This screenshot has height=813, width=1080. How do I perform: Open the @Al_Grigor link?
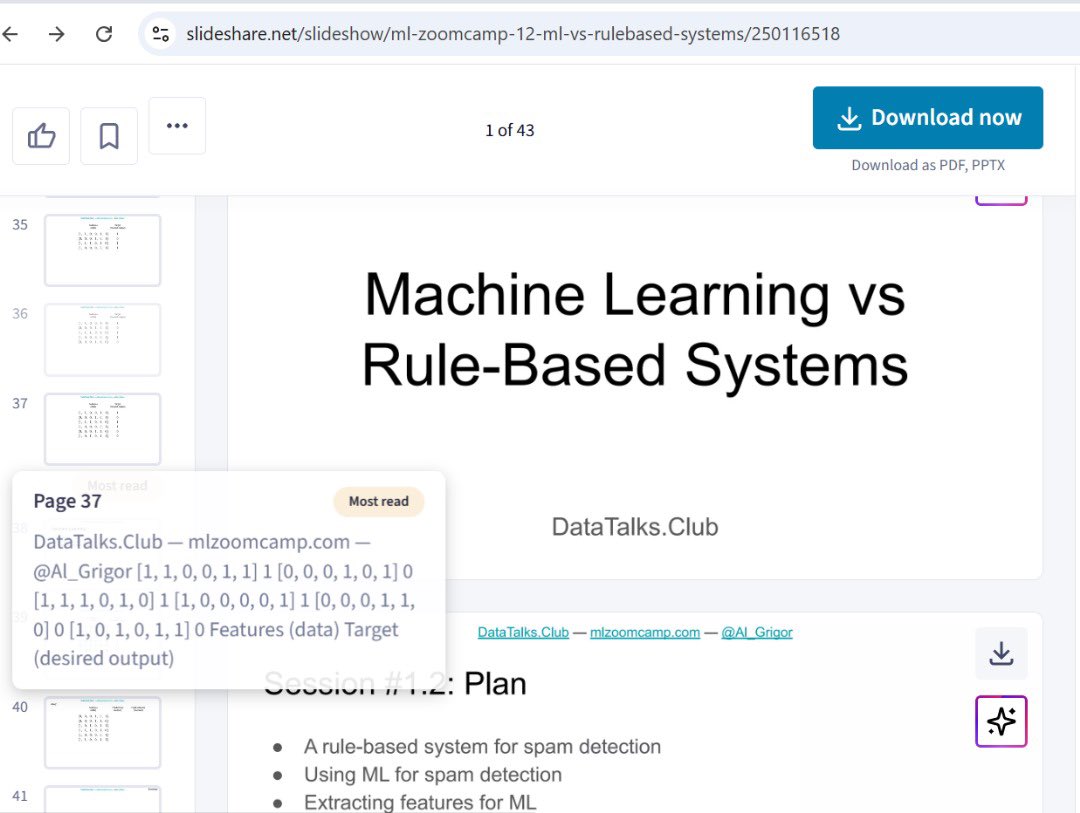[756, 632]
